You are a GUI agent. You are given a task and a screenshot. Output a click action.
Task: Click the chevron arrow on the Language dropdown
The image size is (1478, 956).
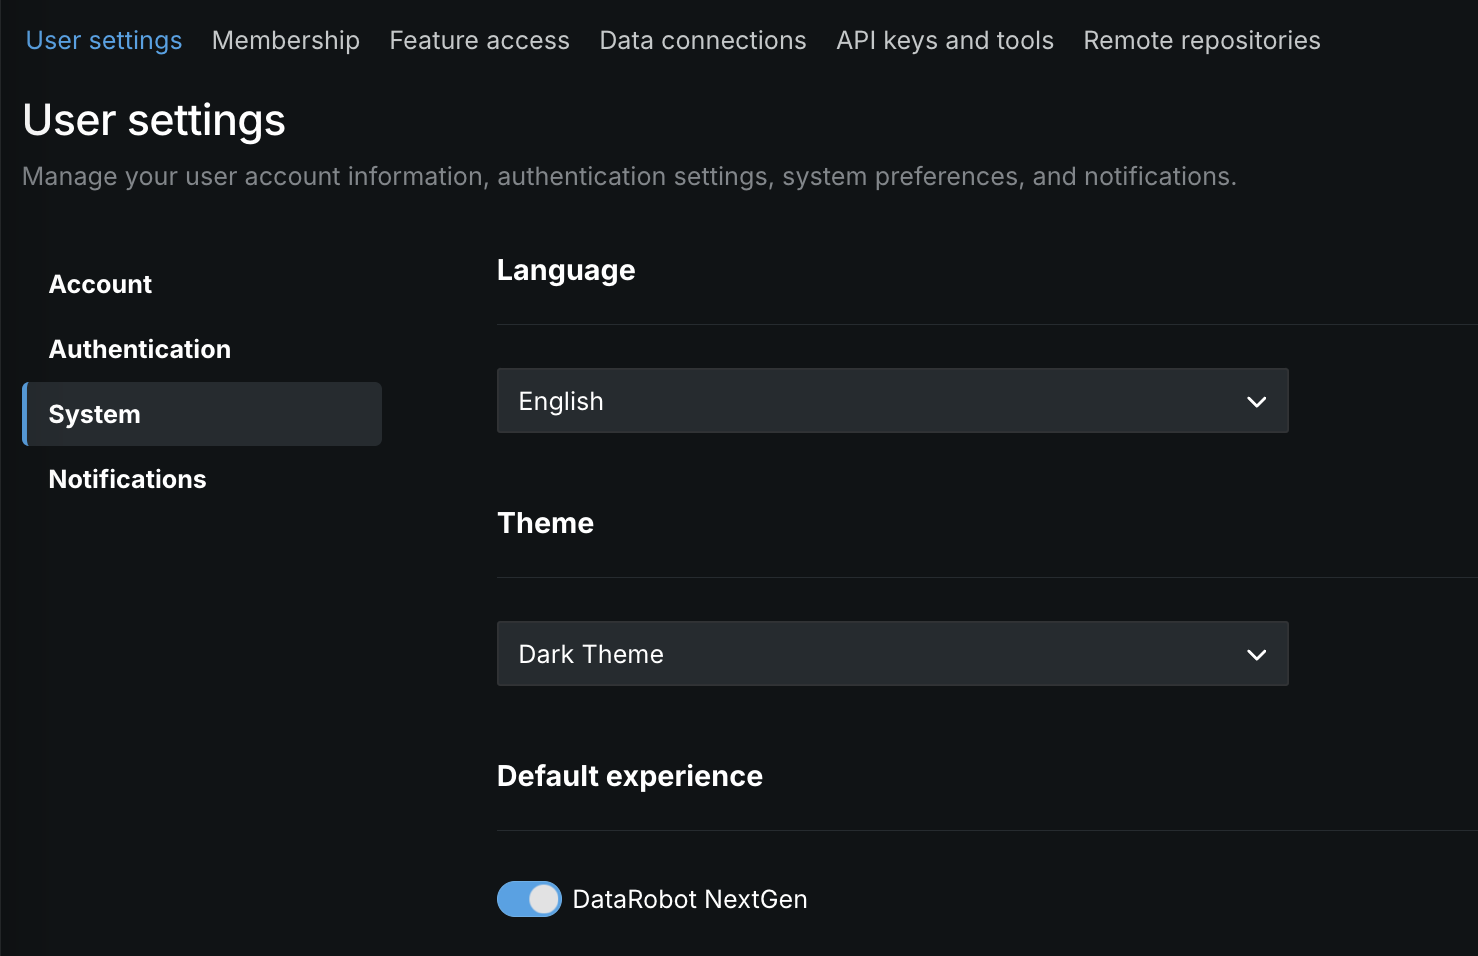(x=1256, y=402)
